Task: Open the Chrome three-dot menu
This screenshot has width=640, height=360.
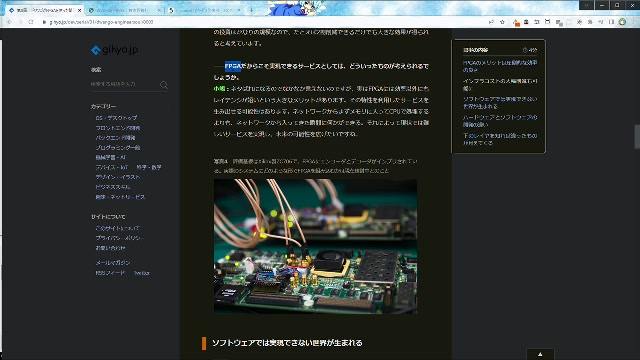Action: [x=633, y=22]
